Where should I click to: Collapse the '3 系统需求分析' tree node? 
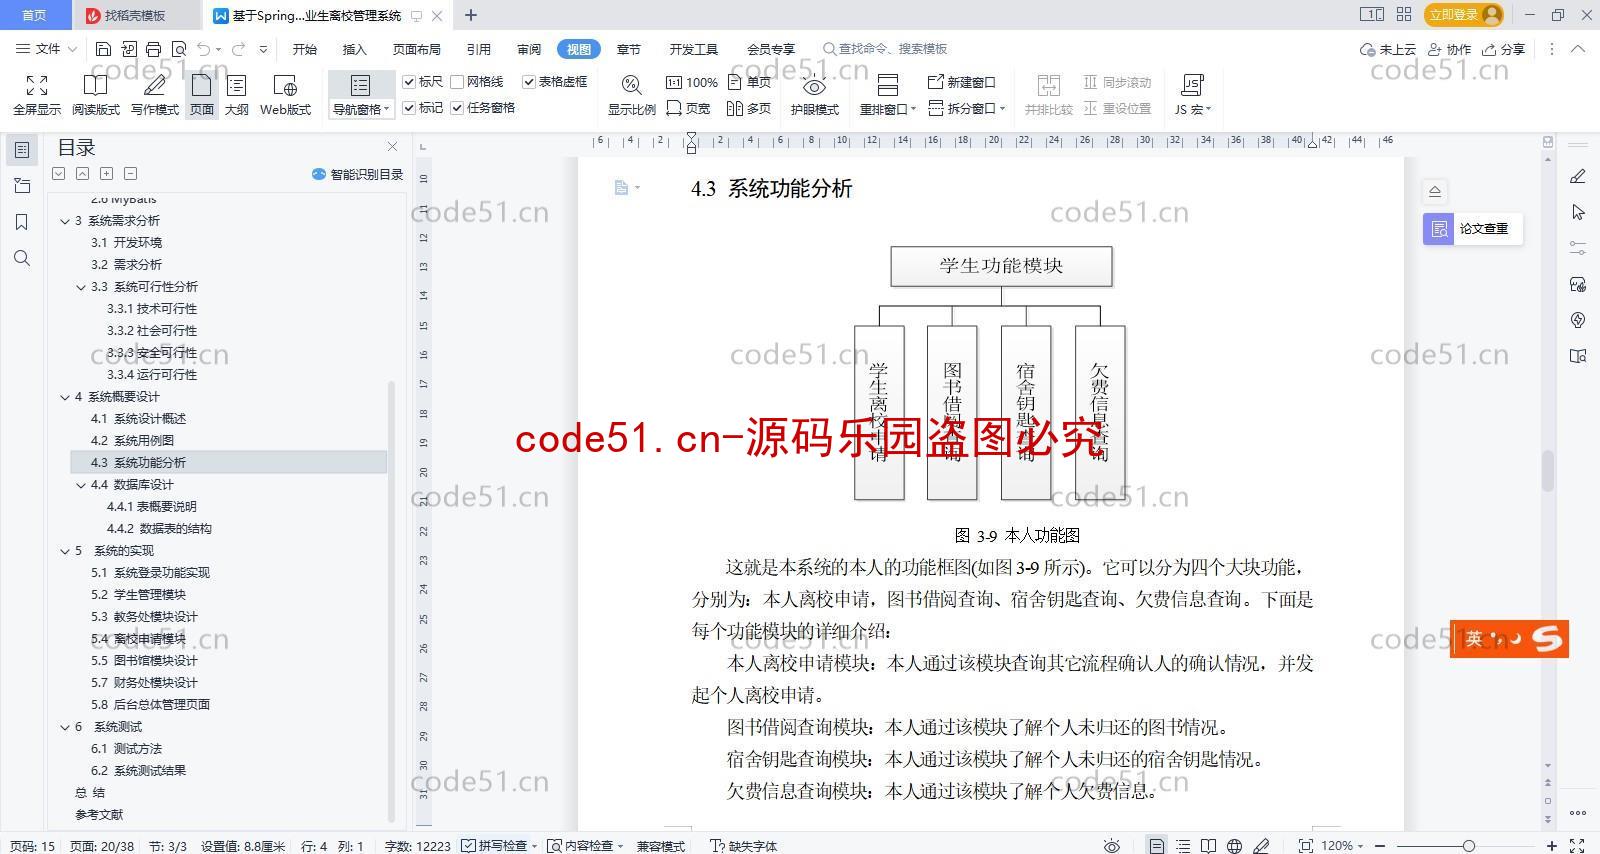[x=65, y=221]
